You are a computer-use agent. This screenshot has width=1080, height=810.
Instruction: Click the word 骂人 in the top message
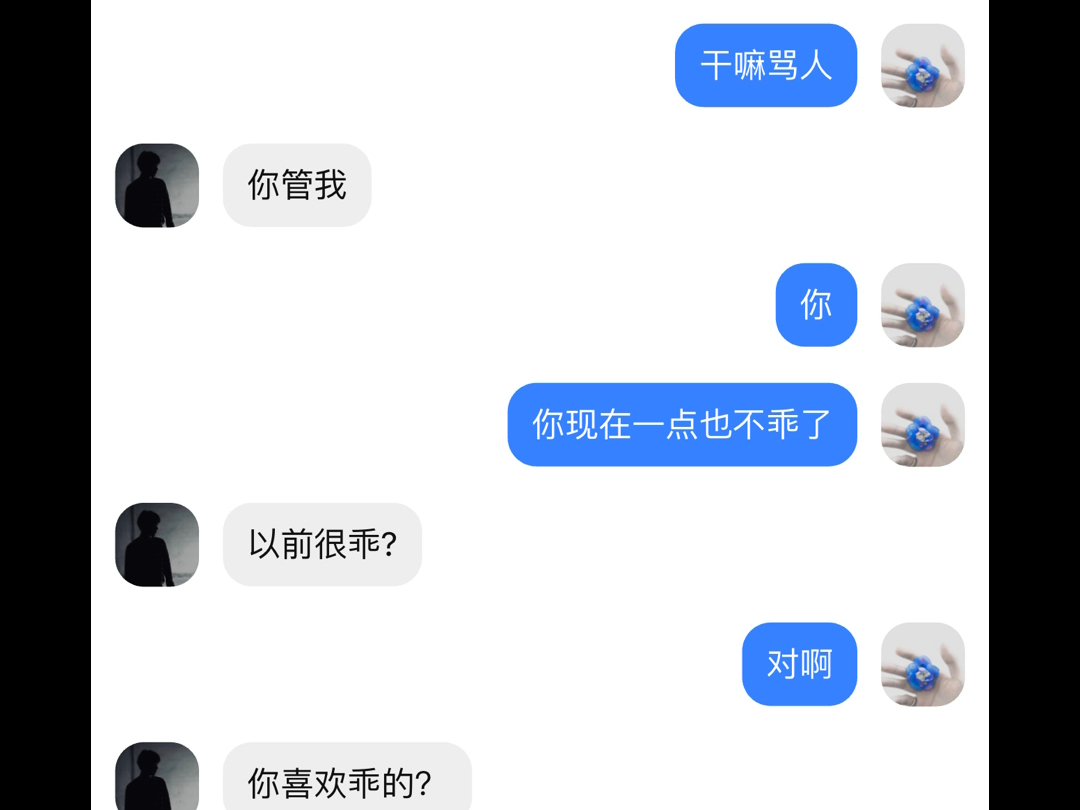coord(800,66)
